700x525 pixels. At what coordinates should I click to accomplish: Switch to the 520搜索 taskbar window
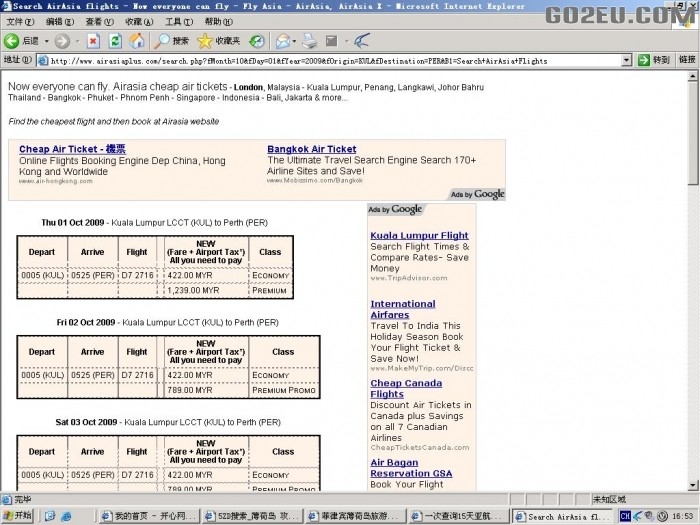[252, 516]
